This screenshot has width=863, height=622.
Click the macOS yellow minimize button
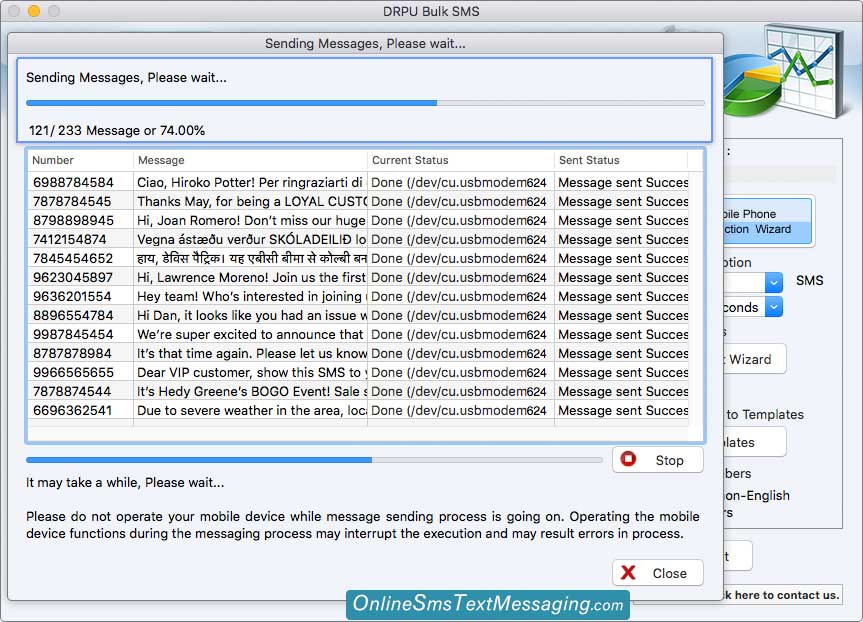coord(34,11)
